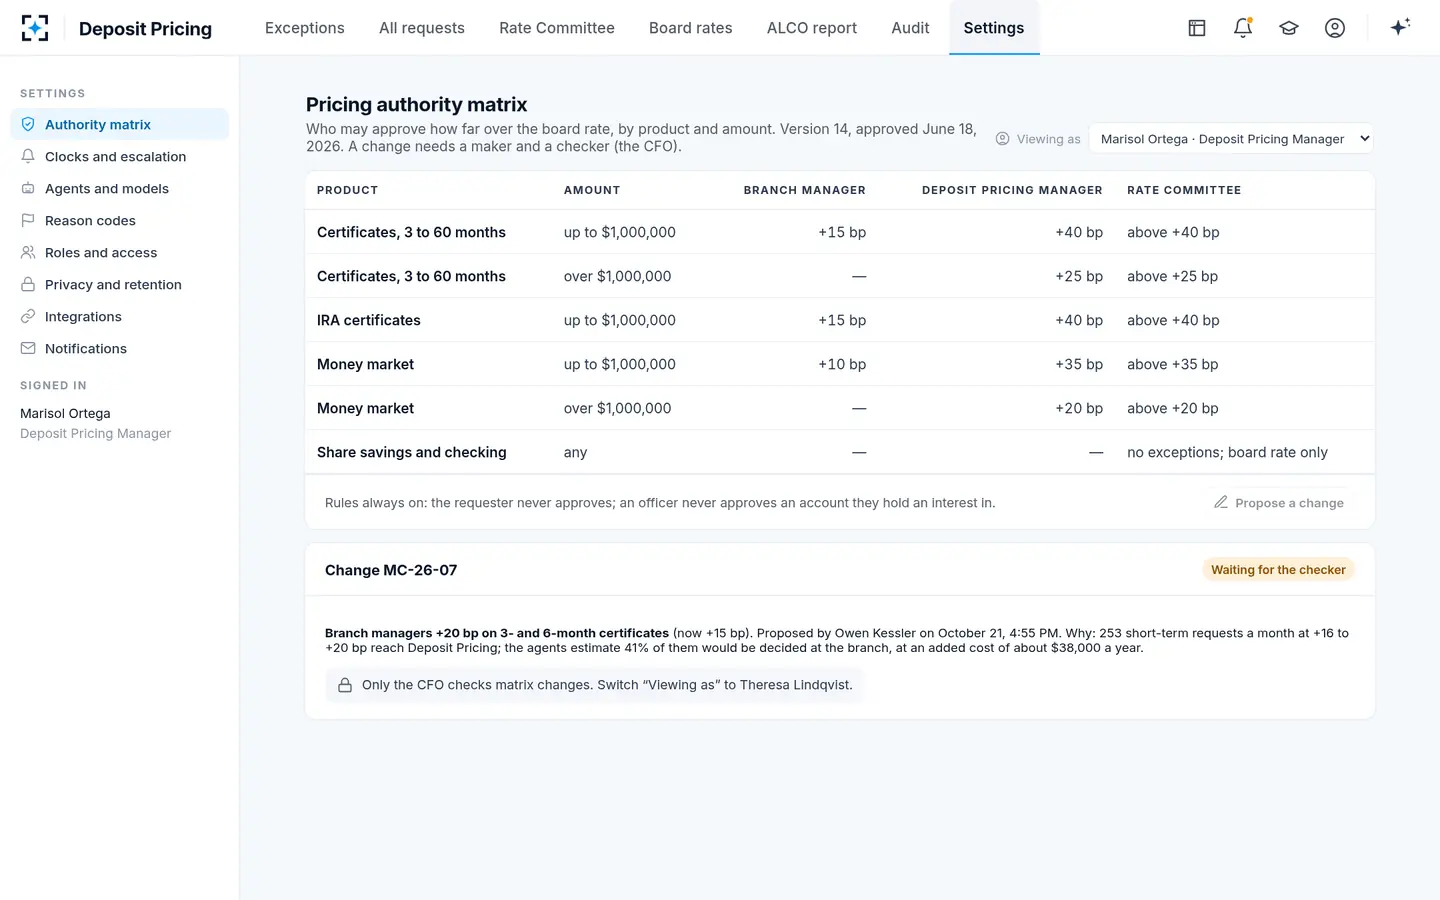
Task: Click the IRA certificates row label
Action: (369, 320)
